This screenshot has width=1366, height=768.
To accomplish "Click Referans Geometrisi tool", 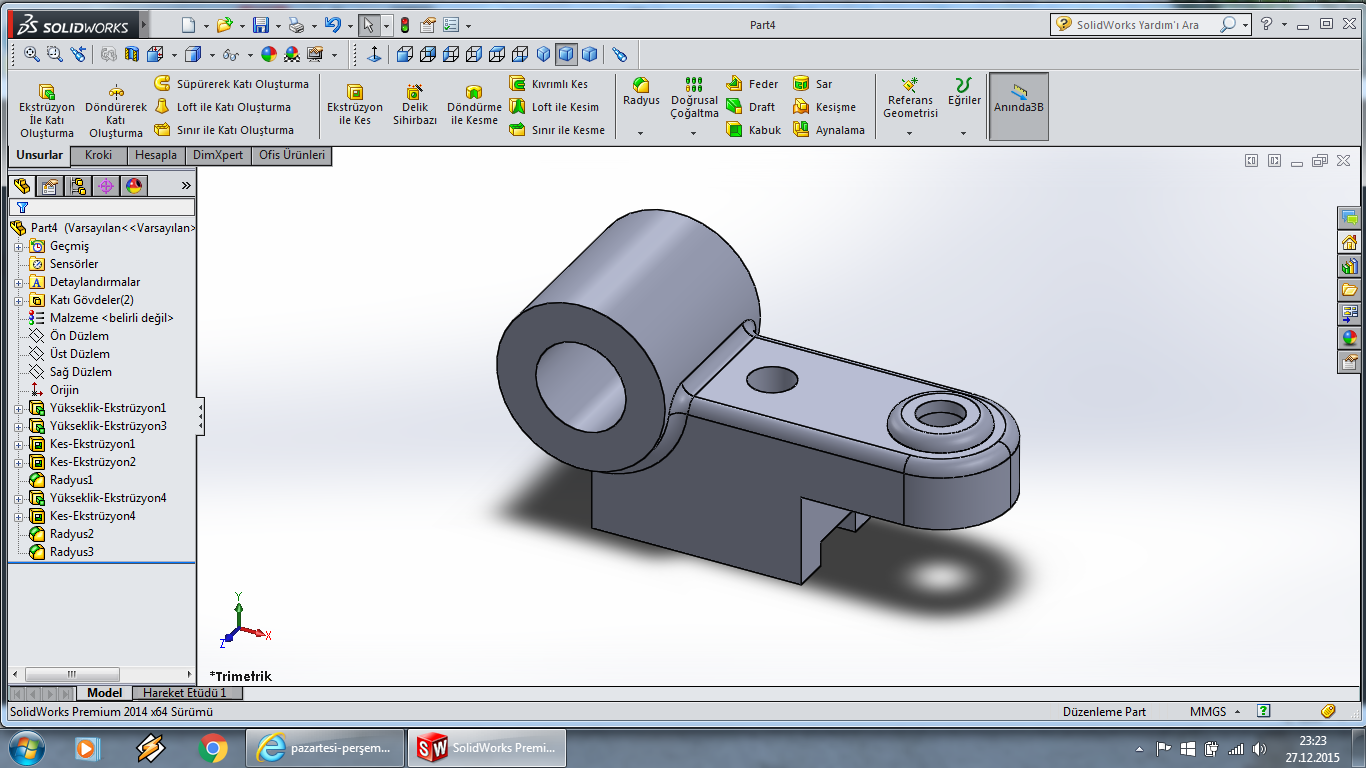I will tap(910, 98).
